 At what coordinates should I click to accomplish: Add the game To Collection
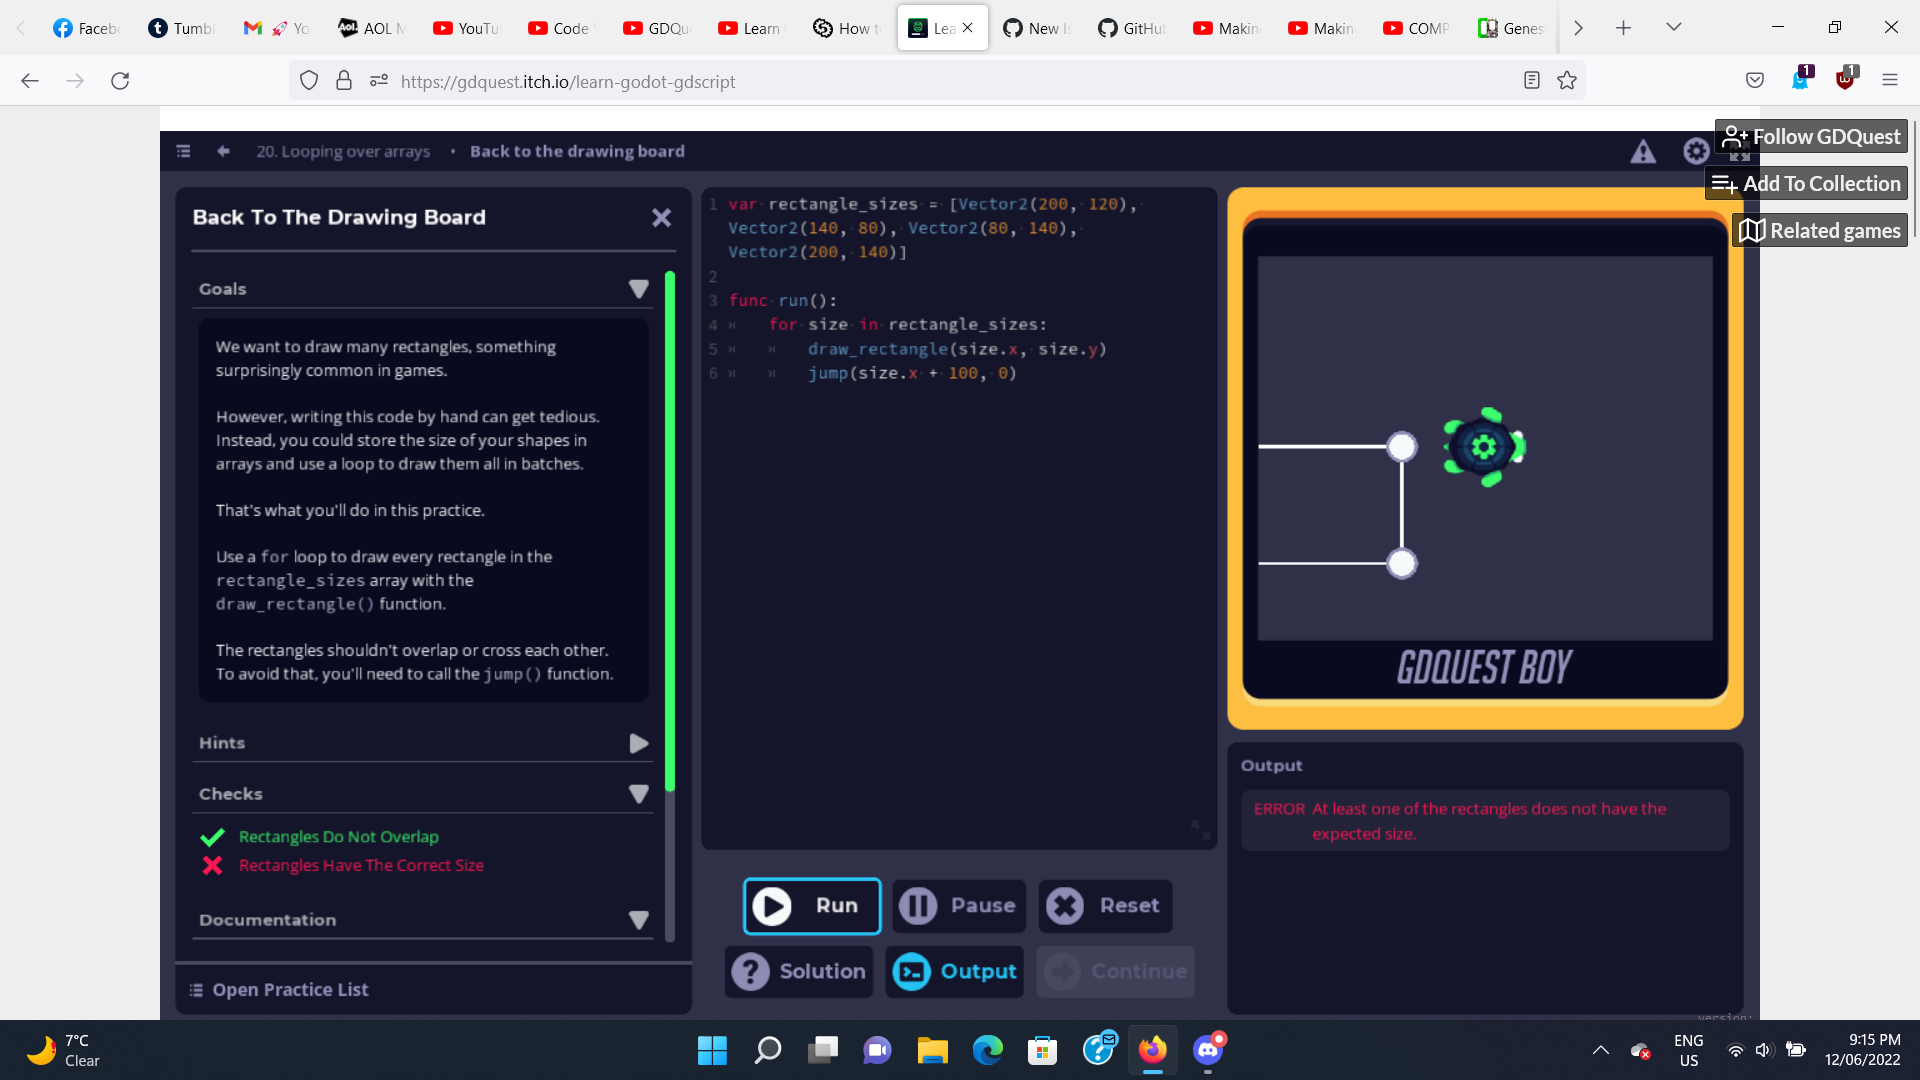pyautogui.click(x=1806, y=184)
